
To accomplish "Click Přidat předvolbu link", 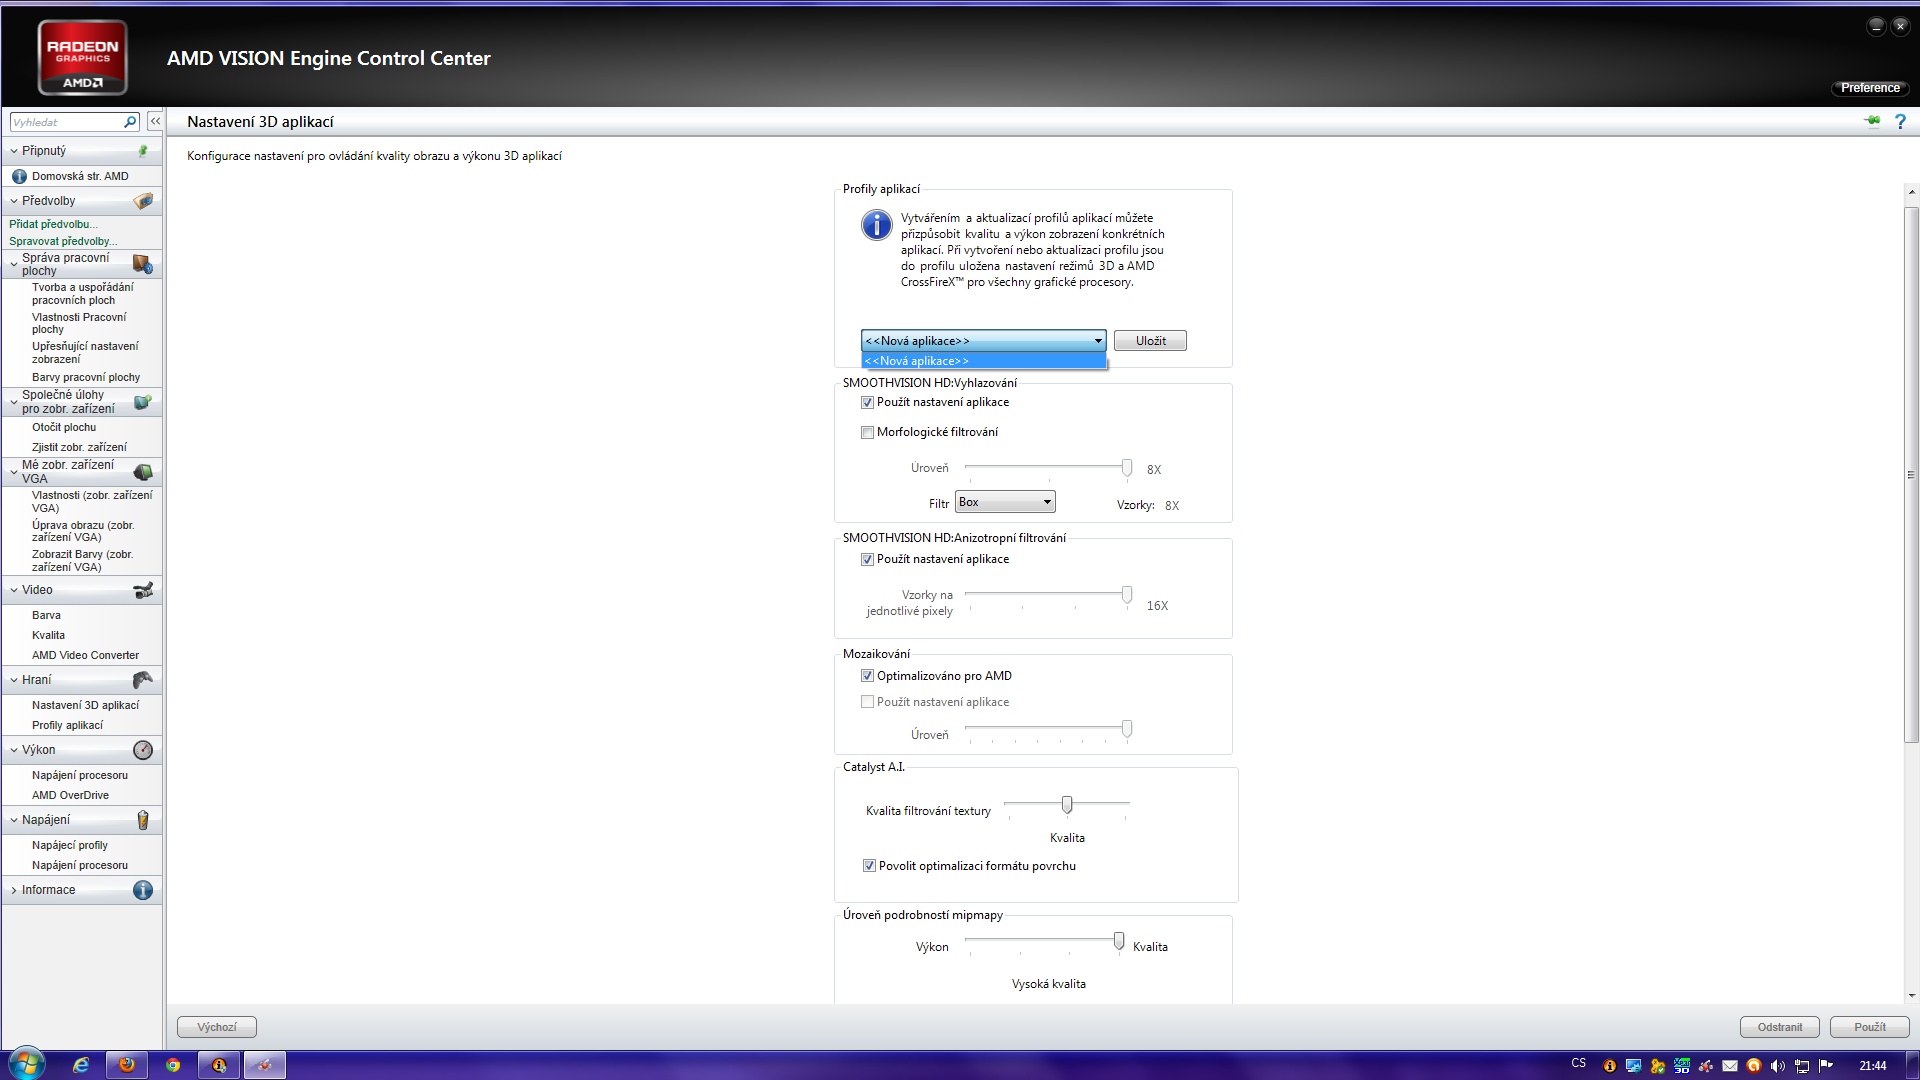I will (53, 224).
